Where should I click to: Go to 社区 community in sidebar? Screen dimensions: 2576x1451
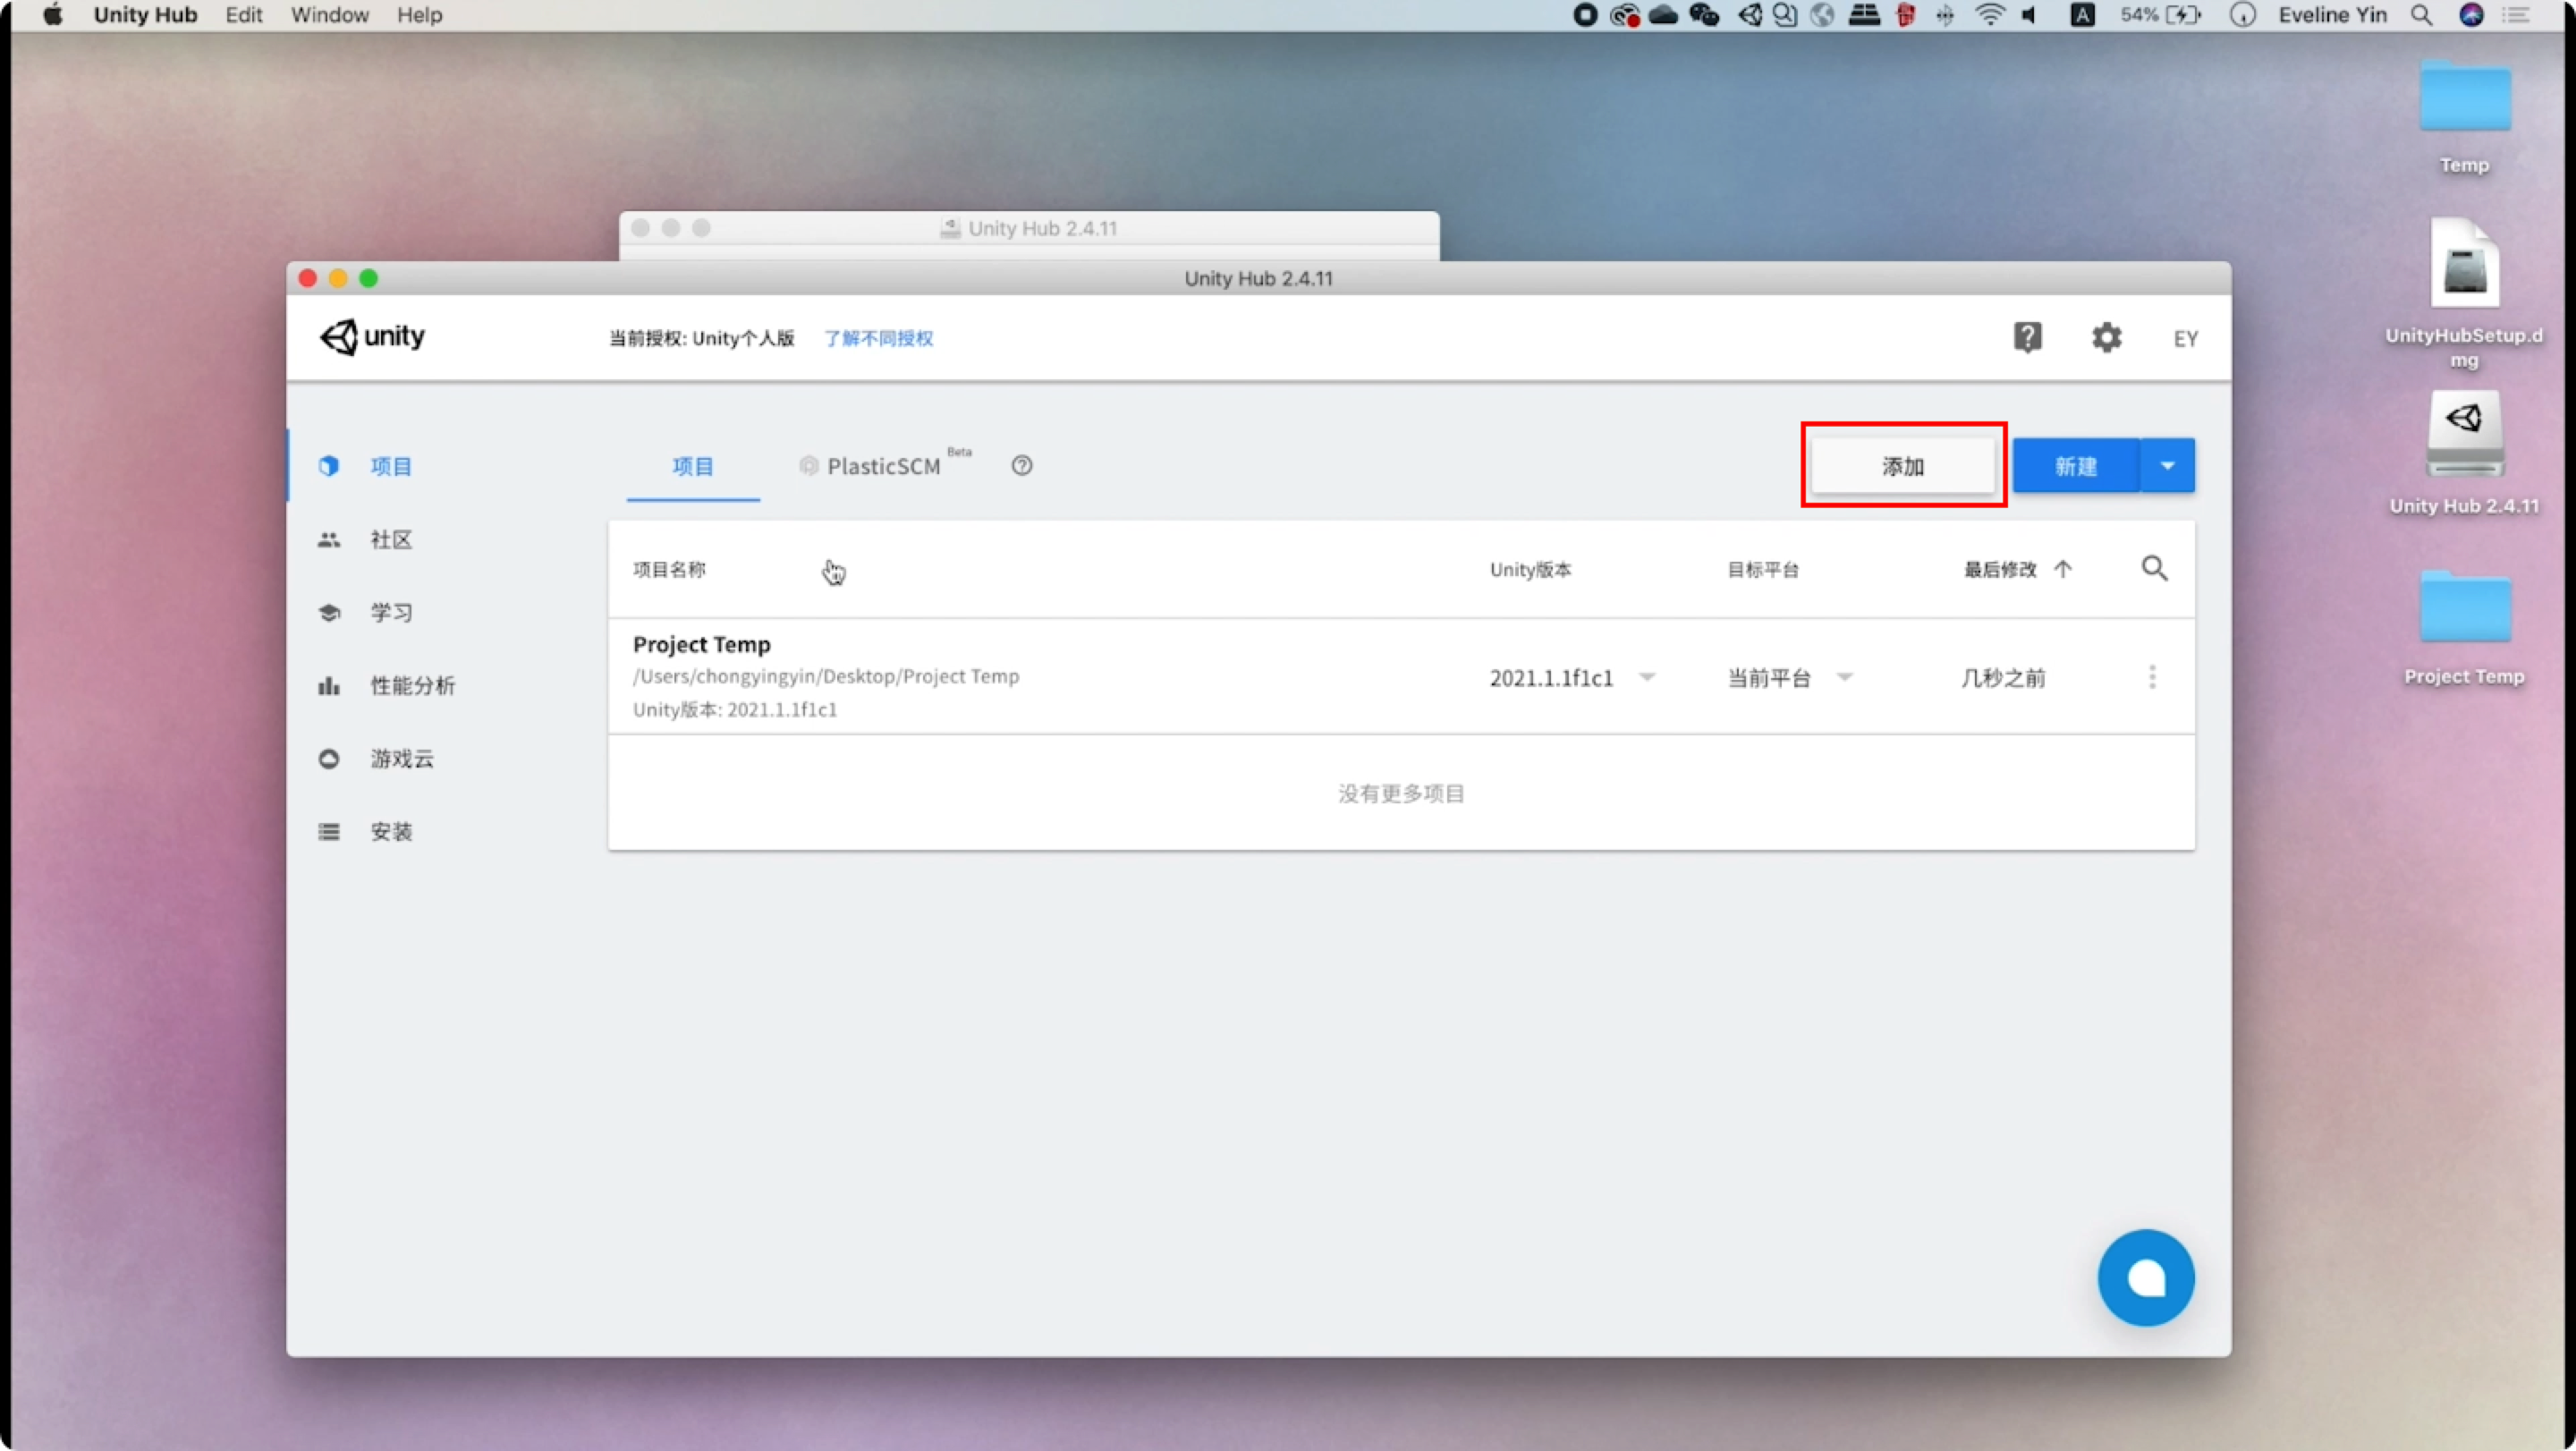point(390,540)
